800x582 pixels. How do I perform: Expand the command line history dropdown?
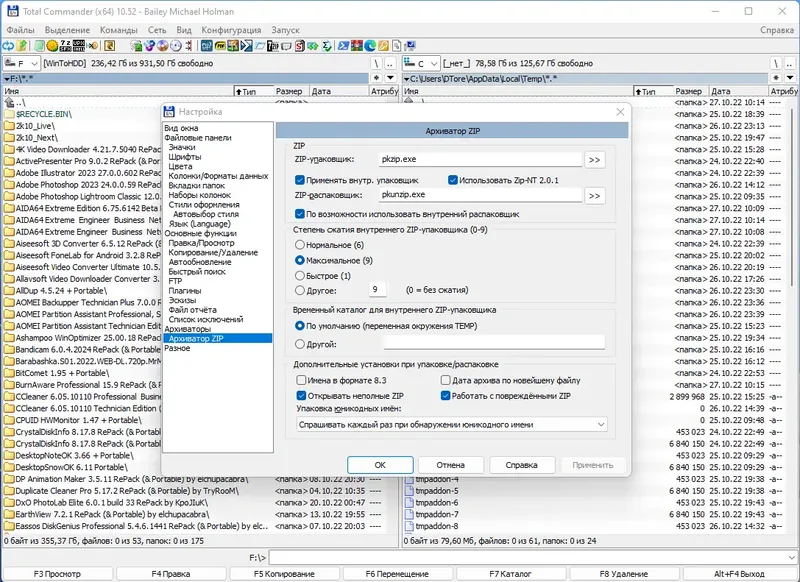pos(792,557)
